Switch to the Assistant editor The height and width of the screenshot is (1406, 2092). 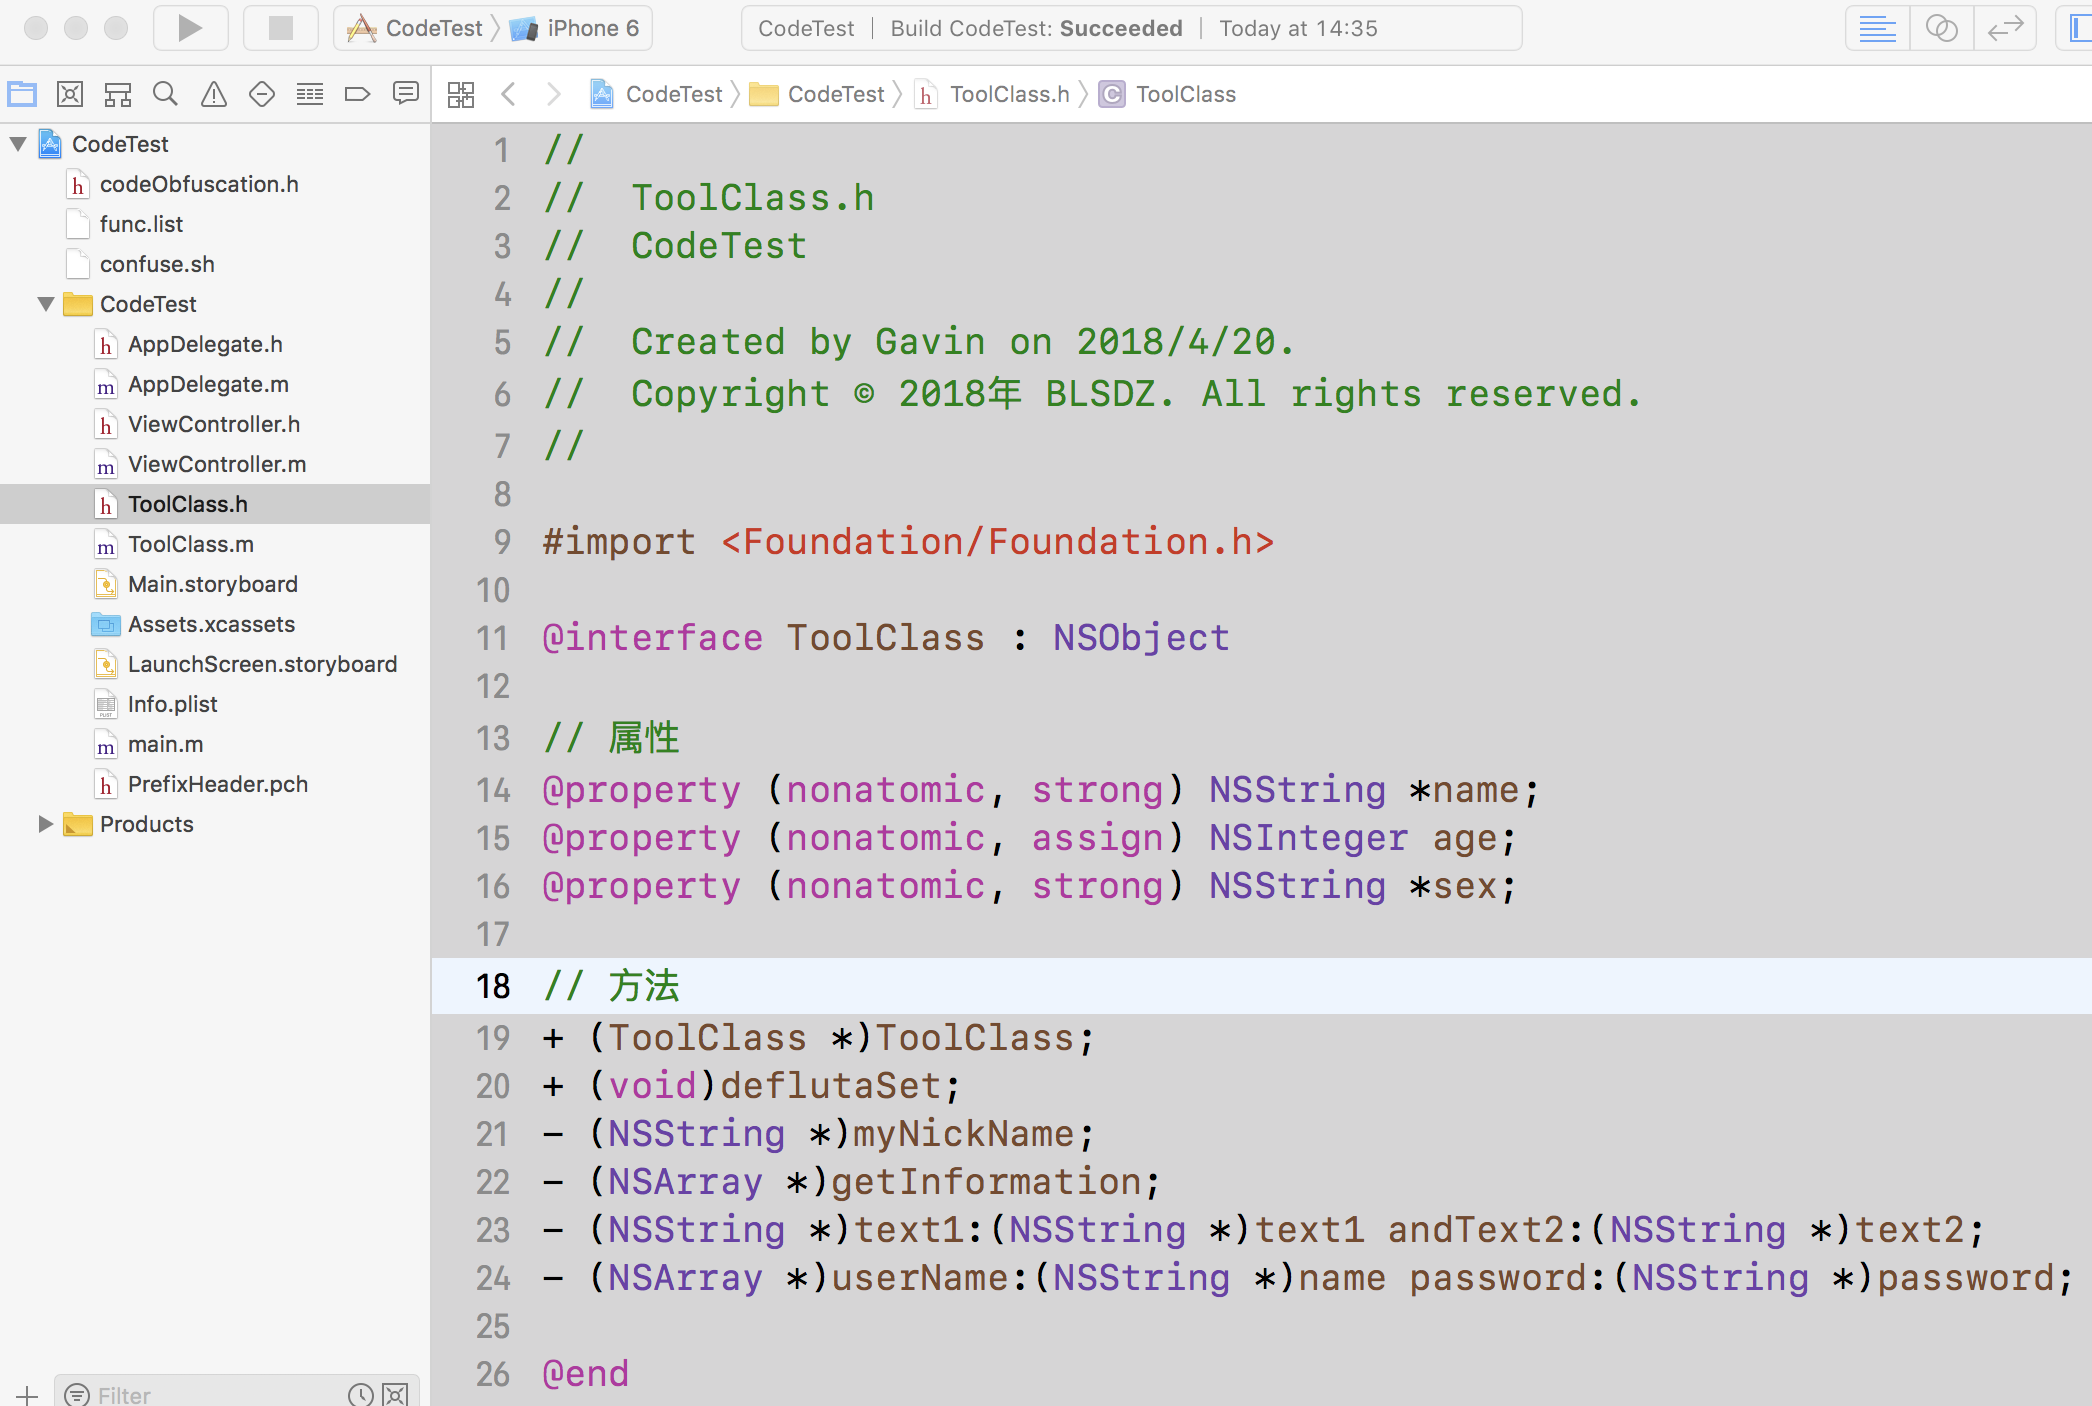click(x=1941, y=28)
